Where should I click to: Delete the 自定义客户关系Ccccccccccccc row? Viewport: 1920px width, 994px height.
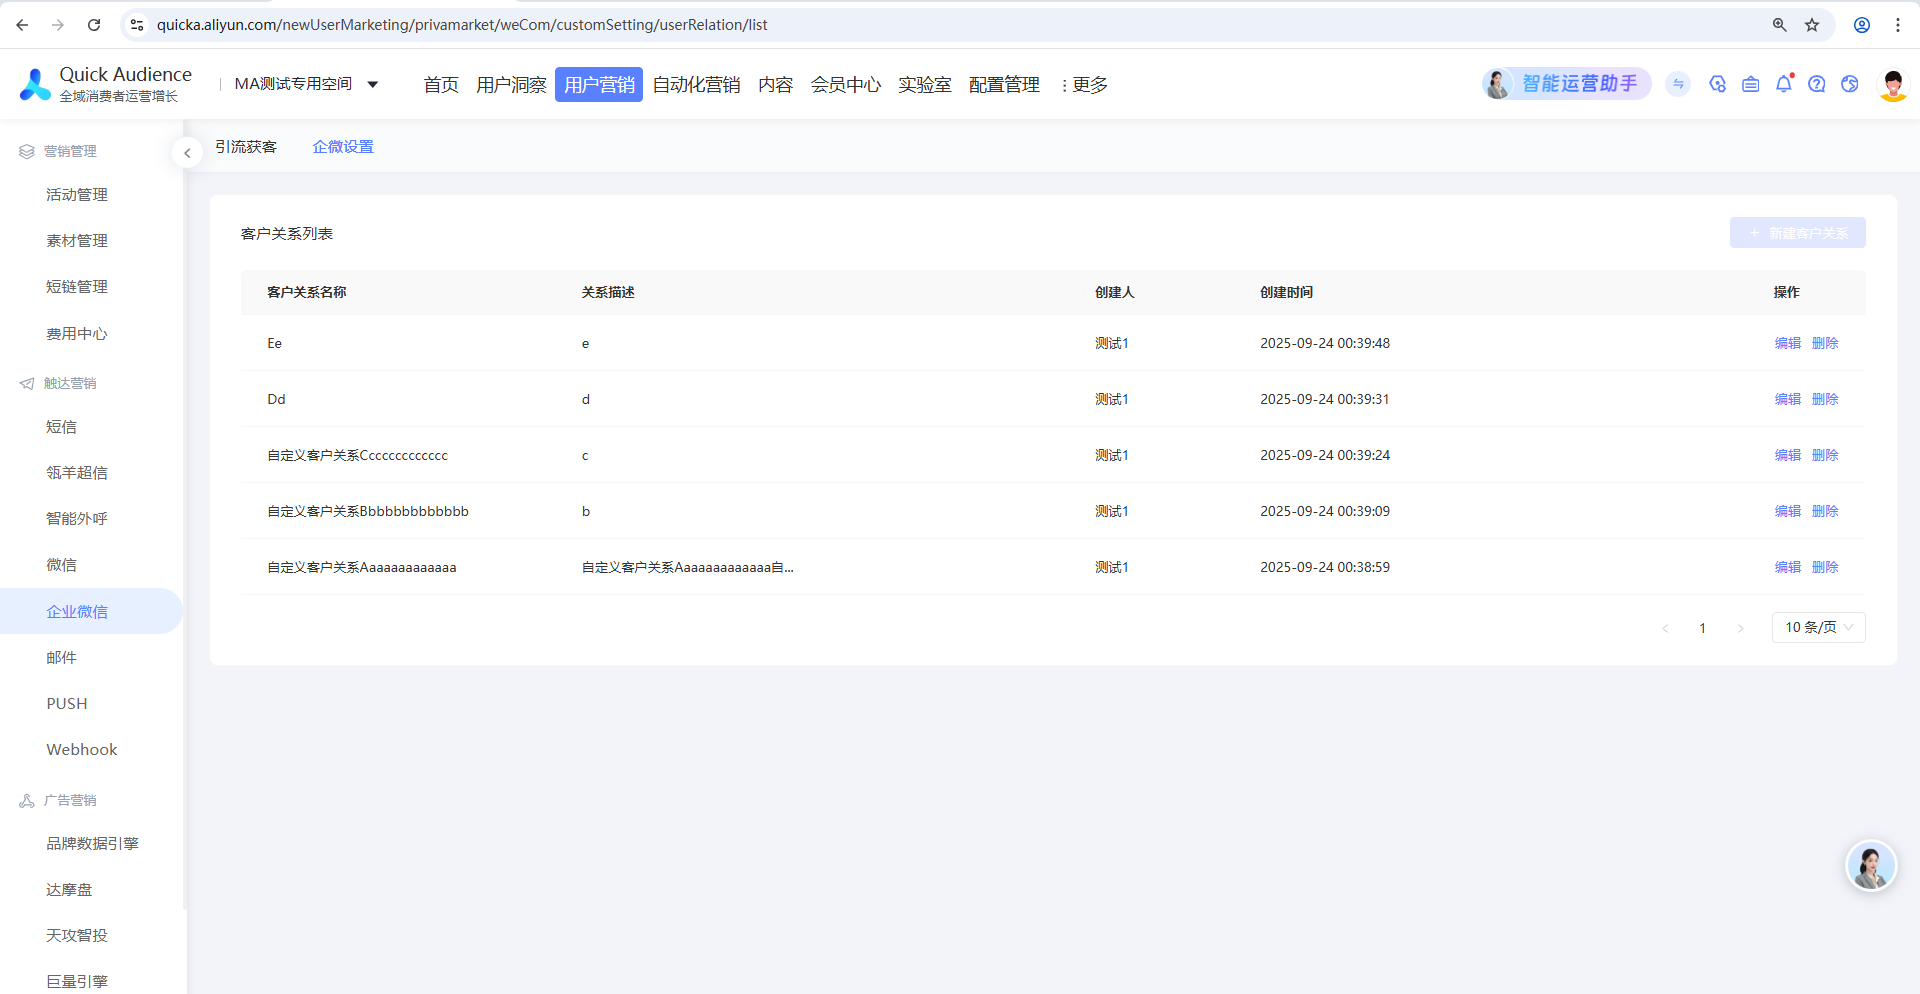coord(1825,455)
